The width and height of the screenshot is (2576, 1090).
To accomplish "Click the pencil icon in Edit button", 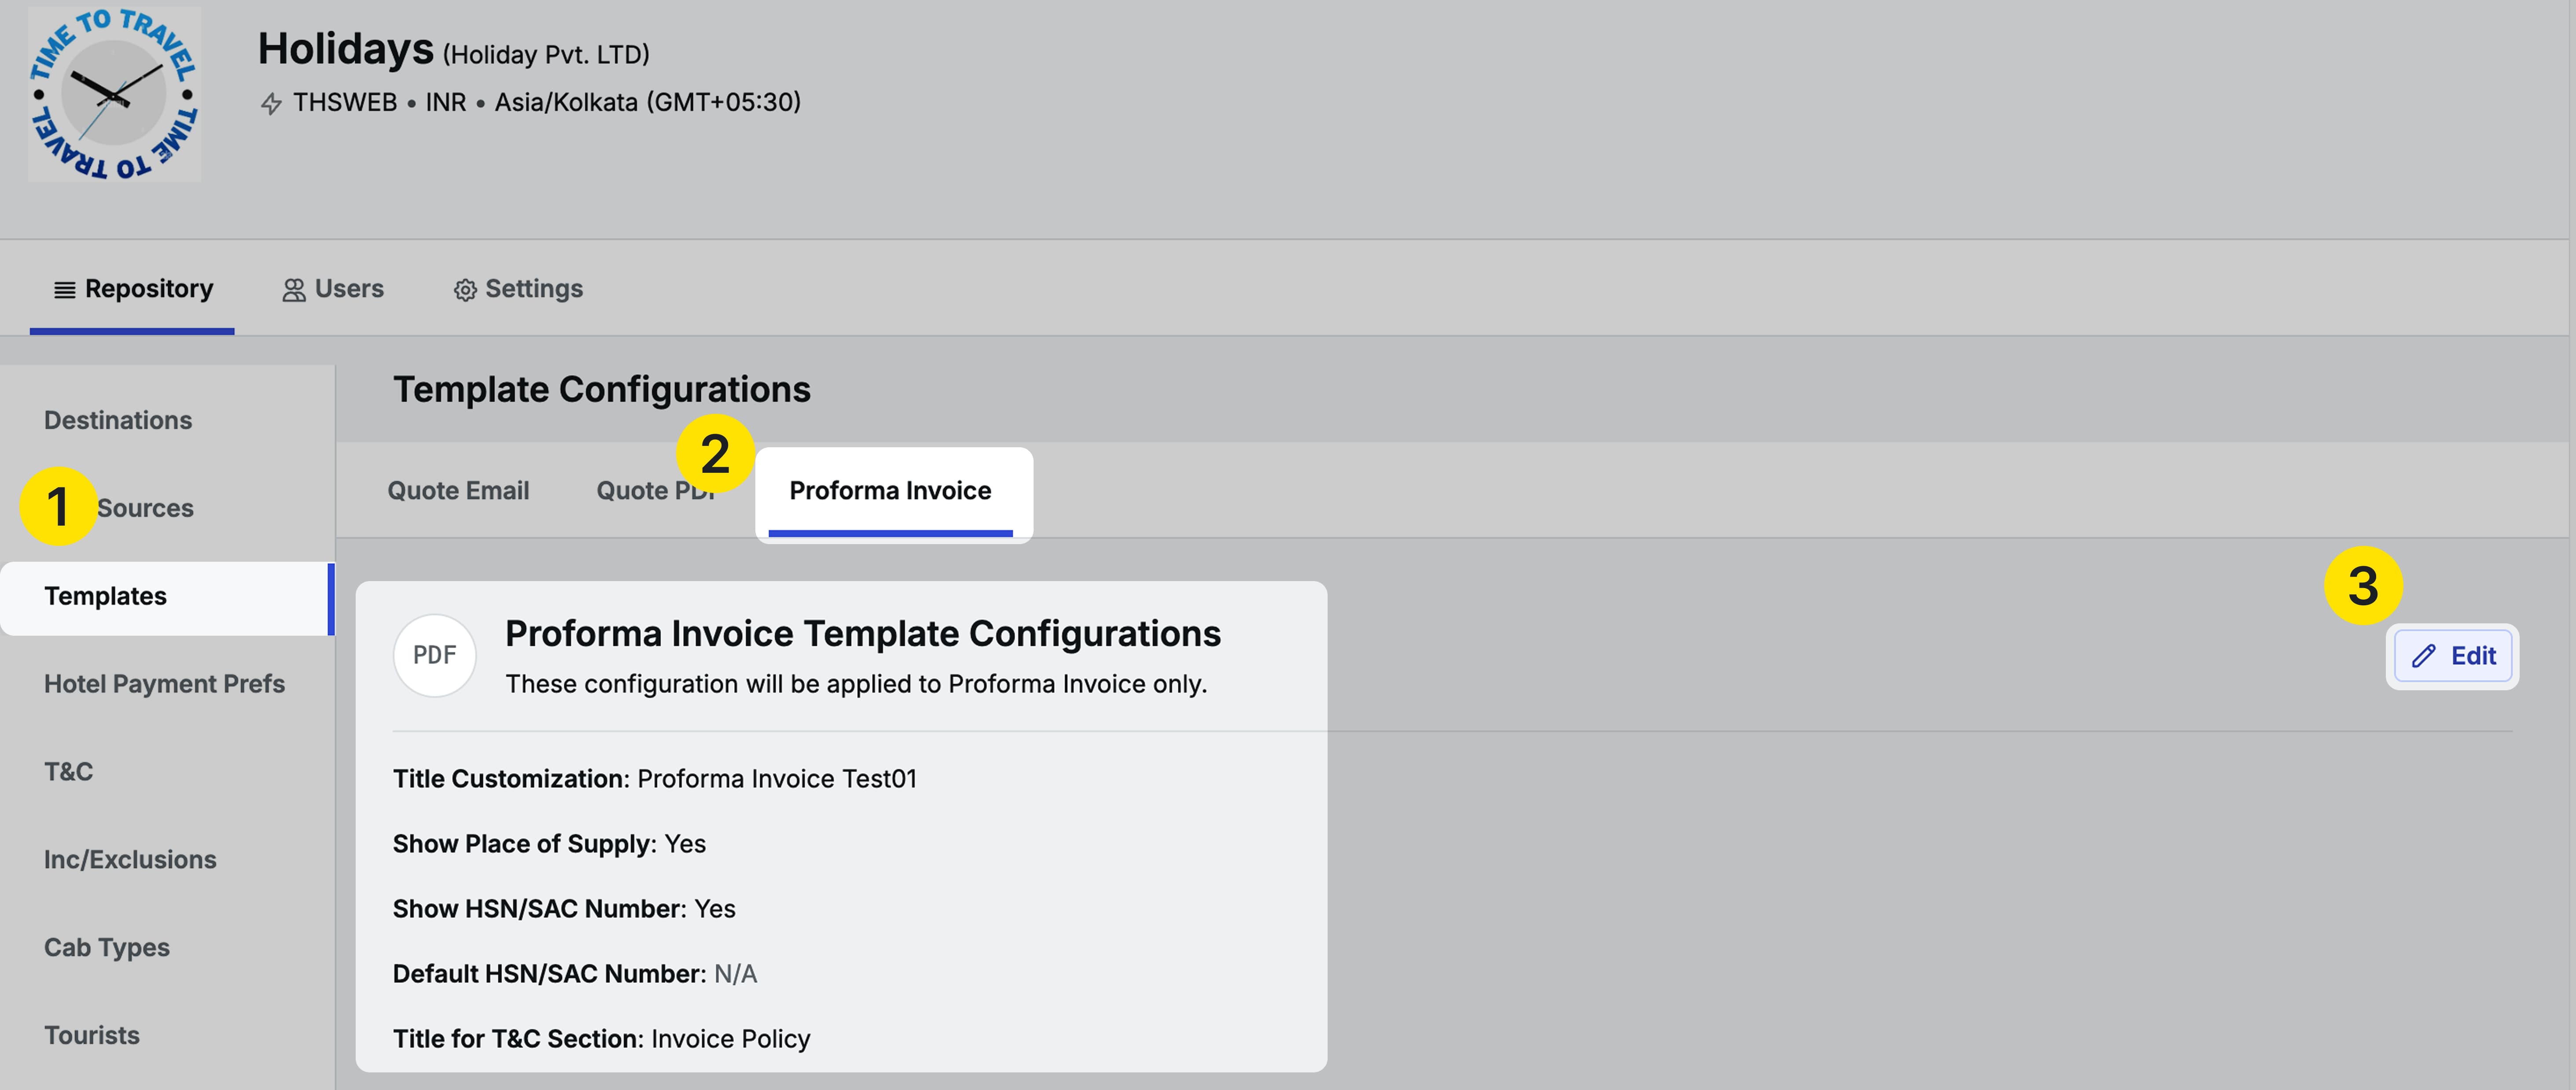I will (x=2423, y=656).
